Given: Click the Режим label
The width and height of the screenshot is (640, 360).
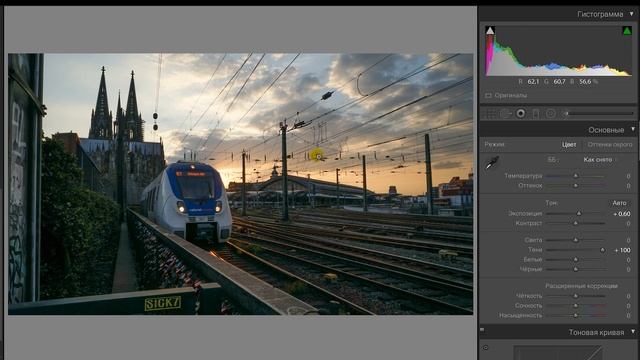Looking at the screenshot, I should coord(495,144).
